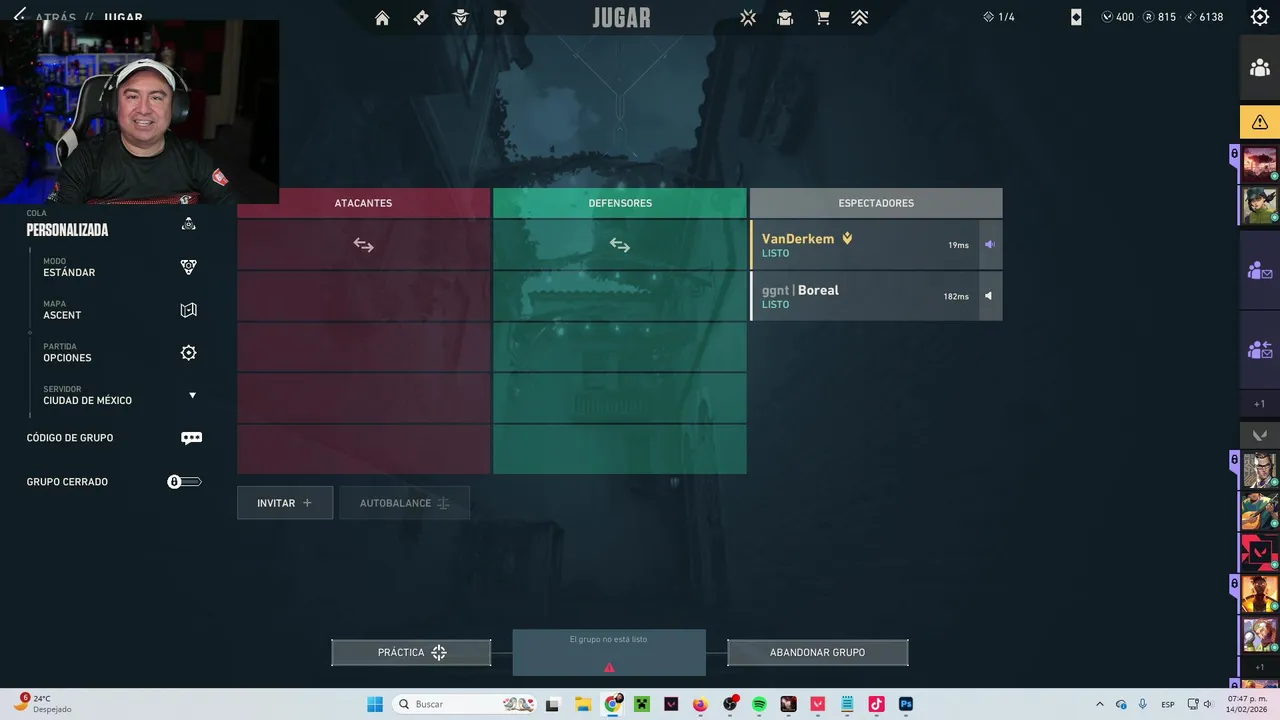Open the party invites icon in sidebar

pyautogui.click(x=1260, y=270)
